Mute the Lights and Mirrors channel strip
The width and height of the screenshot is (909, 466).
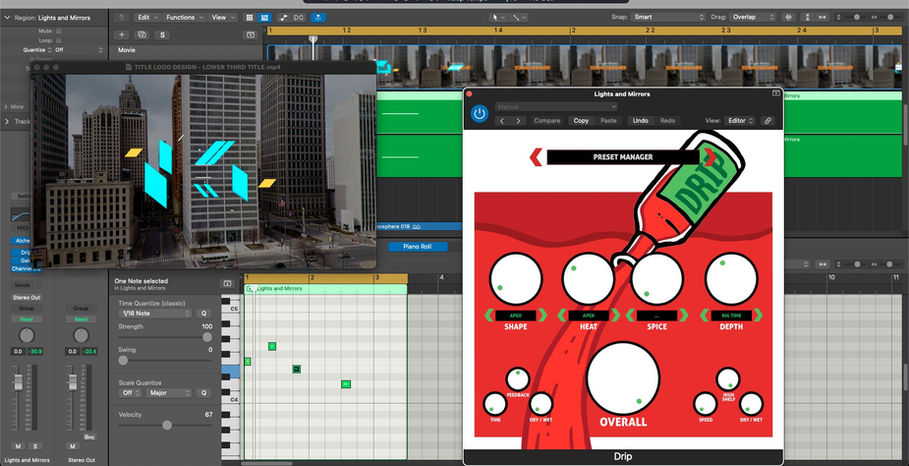click(18, 446)
